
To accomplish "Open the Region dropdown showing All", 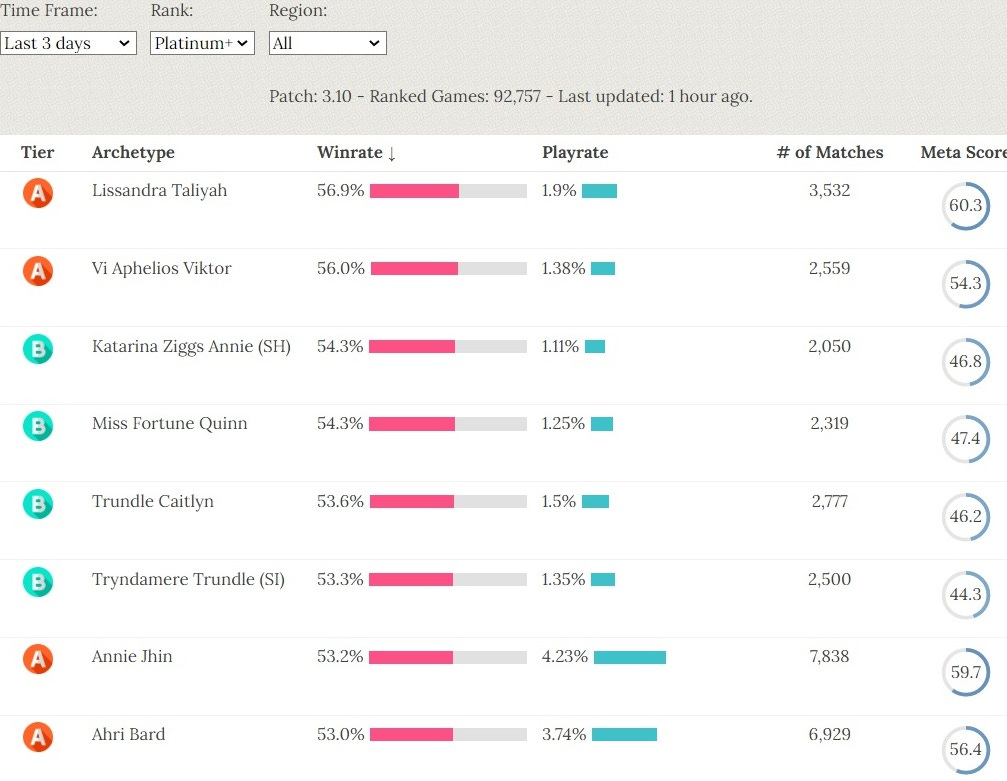I will coord(328,43).
